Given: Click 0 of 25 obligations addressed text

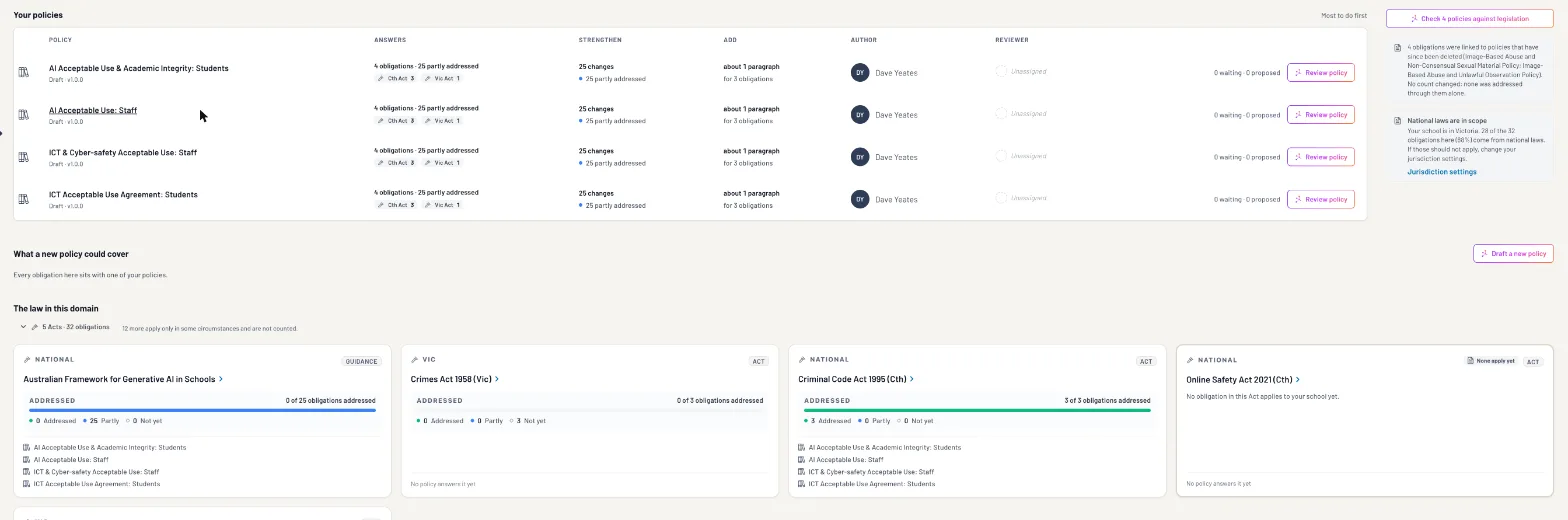Looking at the screenshot, I should click(331, 401).
